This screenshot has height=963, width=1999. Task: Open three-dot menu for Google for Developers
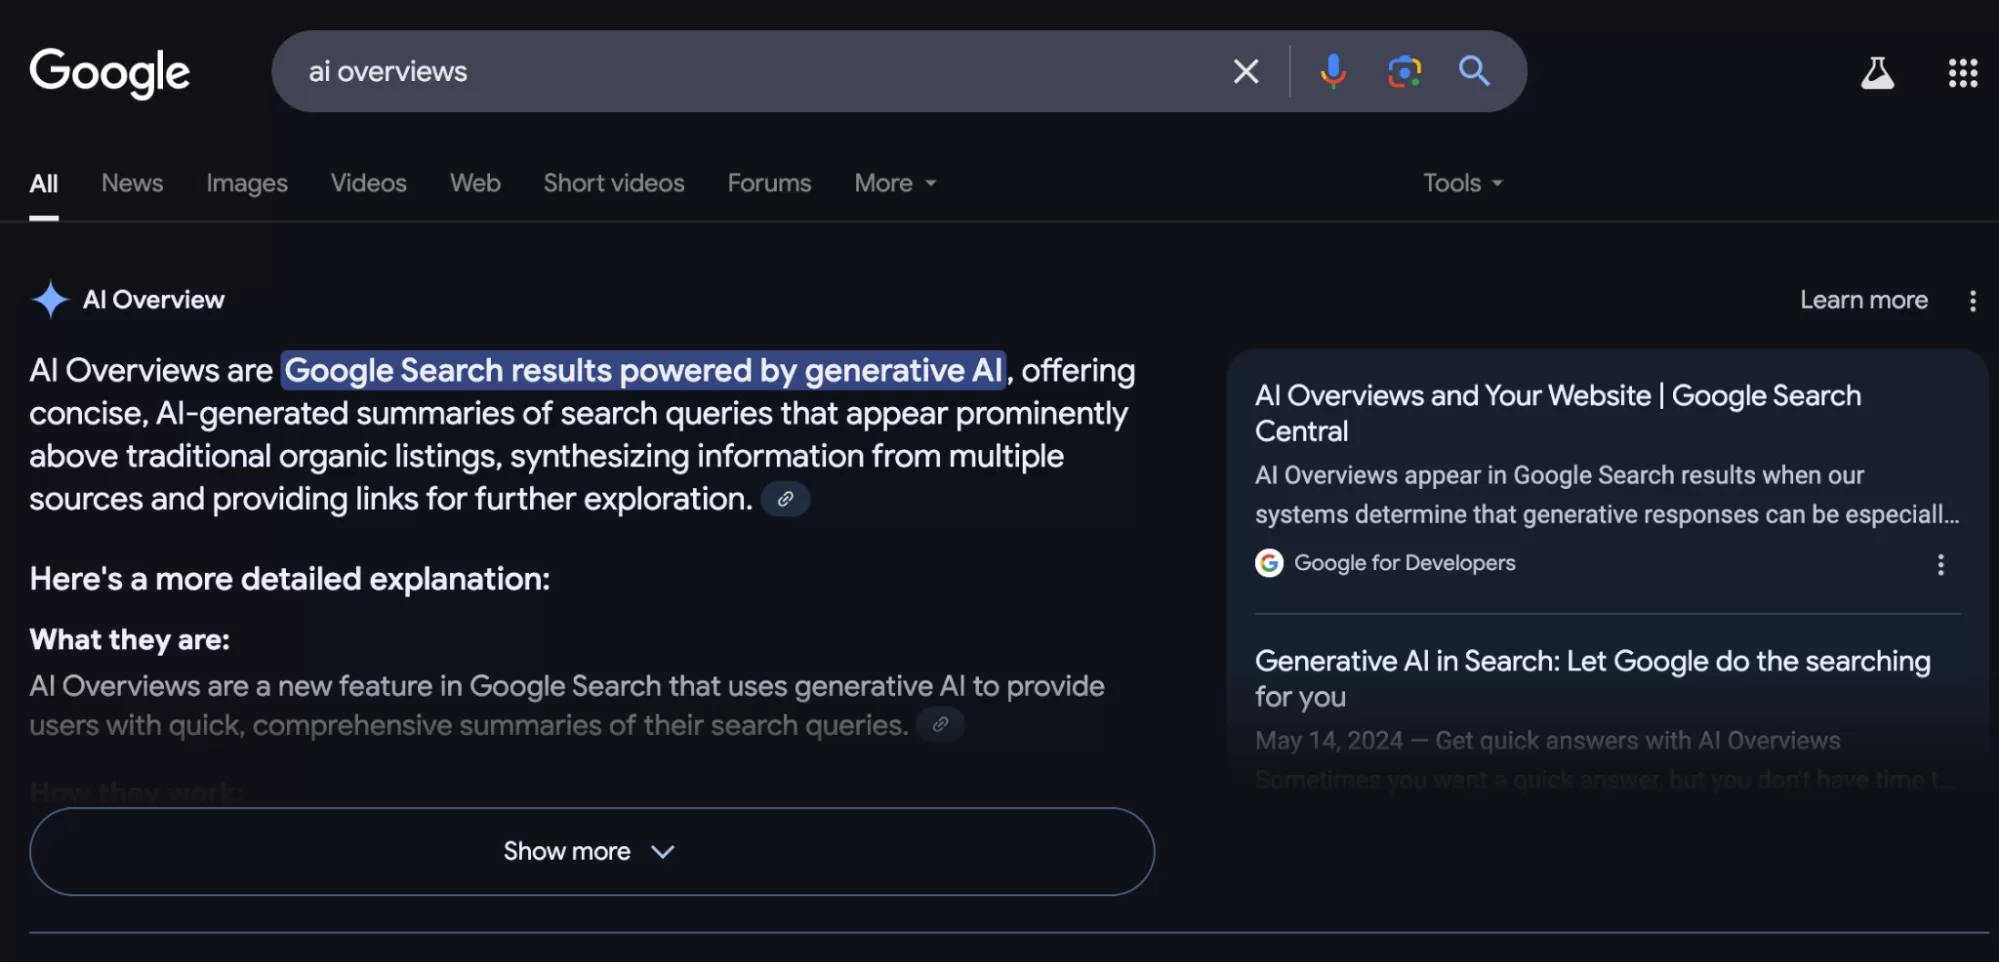click(1940, 565)
